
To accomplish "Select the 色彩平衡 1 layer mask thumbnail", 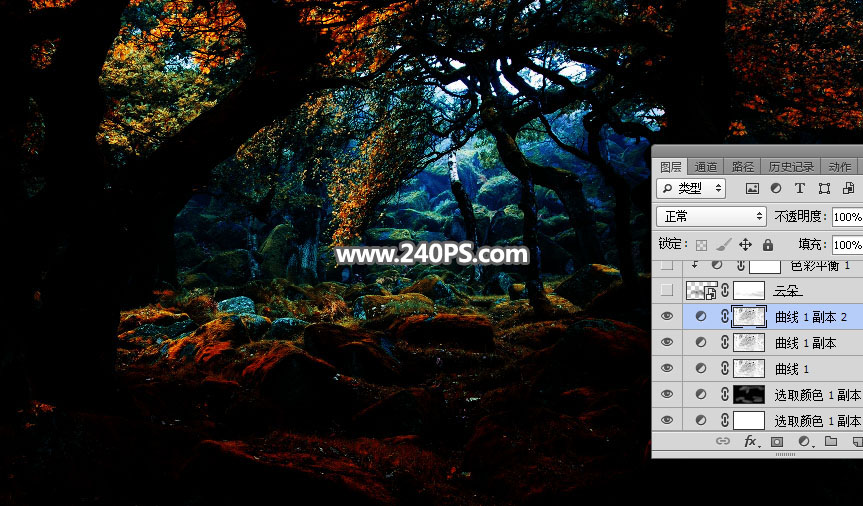I will click(x=765, y=266).
